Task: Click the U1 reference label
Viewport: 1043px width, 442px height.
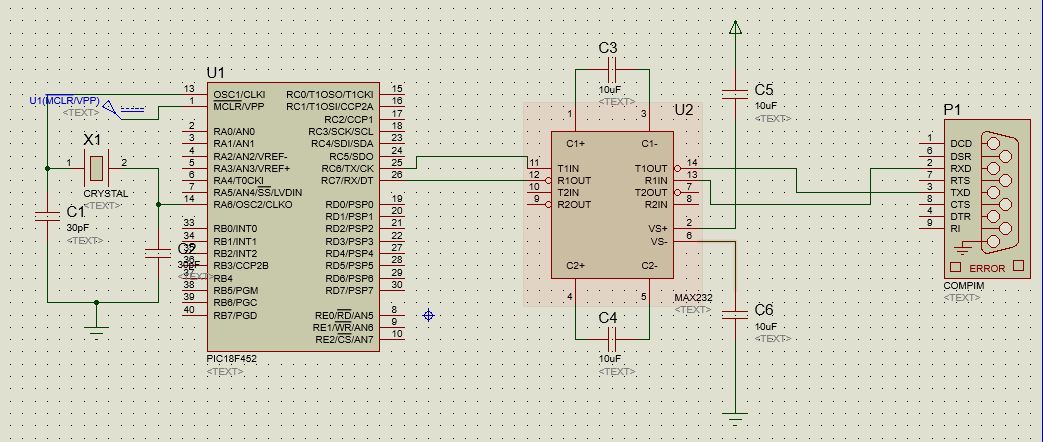Action: tap(216, 73)
